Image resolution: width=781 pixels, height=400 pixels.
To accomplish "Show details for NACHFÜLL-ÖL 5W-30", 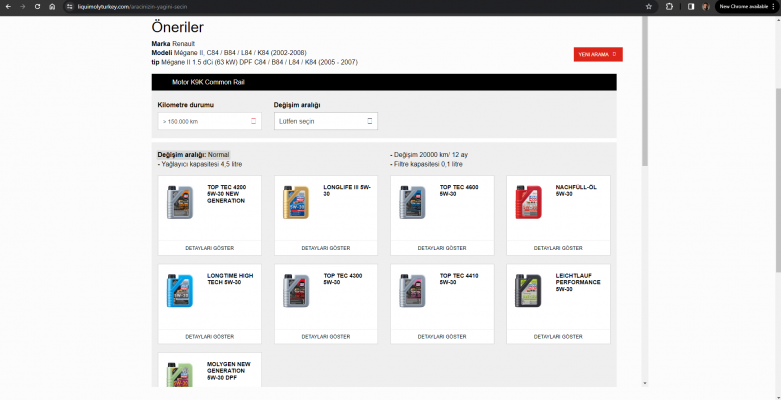I will pyautogui.click(x=558, y=248).
